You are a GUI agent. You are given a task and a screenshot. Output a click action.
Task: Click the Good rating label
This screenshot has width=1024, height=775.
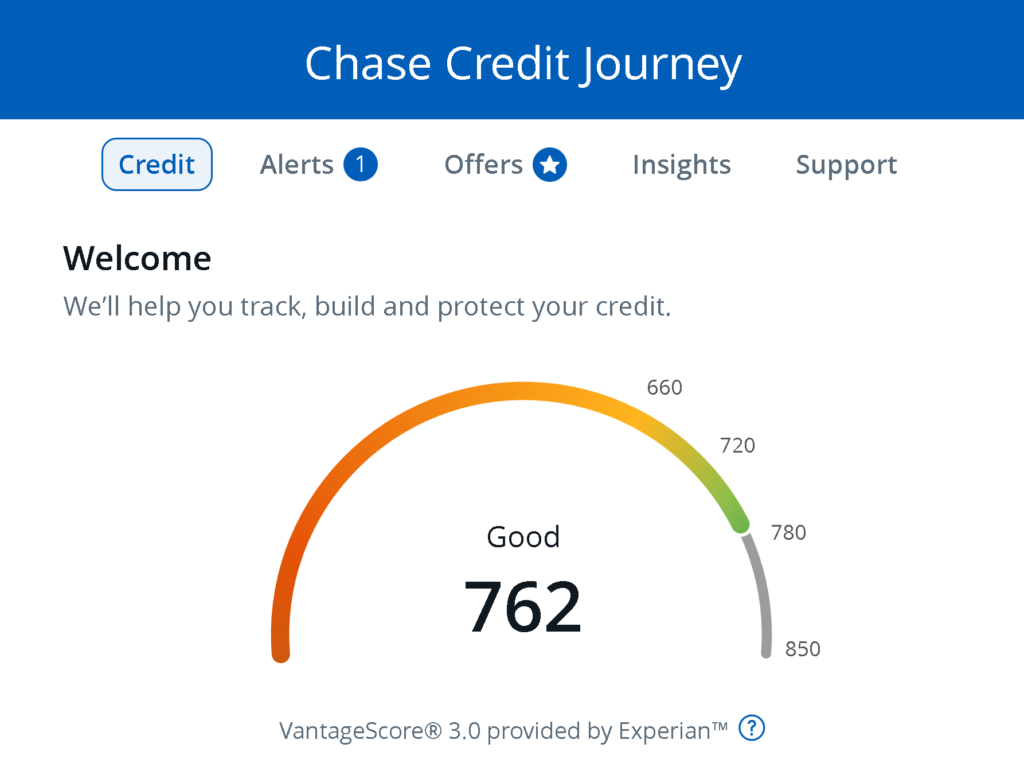pyautogui.click(x=523, y=537)
